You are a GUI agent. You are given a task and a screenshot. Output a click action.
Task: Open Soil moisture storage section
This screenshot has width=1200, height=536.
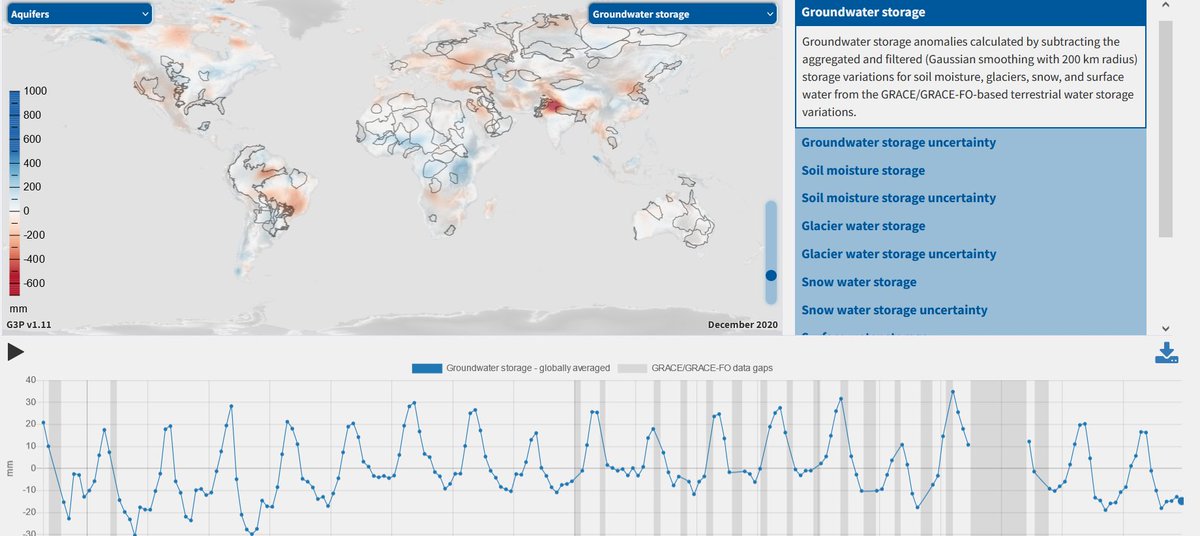(x=863, y=170)
